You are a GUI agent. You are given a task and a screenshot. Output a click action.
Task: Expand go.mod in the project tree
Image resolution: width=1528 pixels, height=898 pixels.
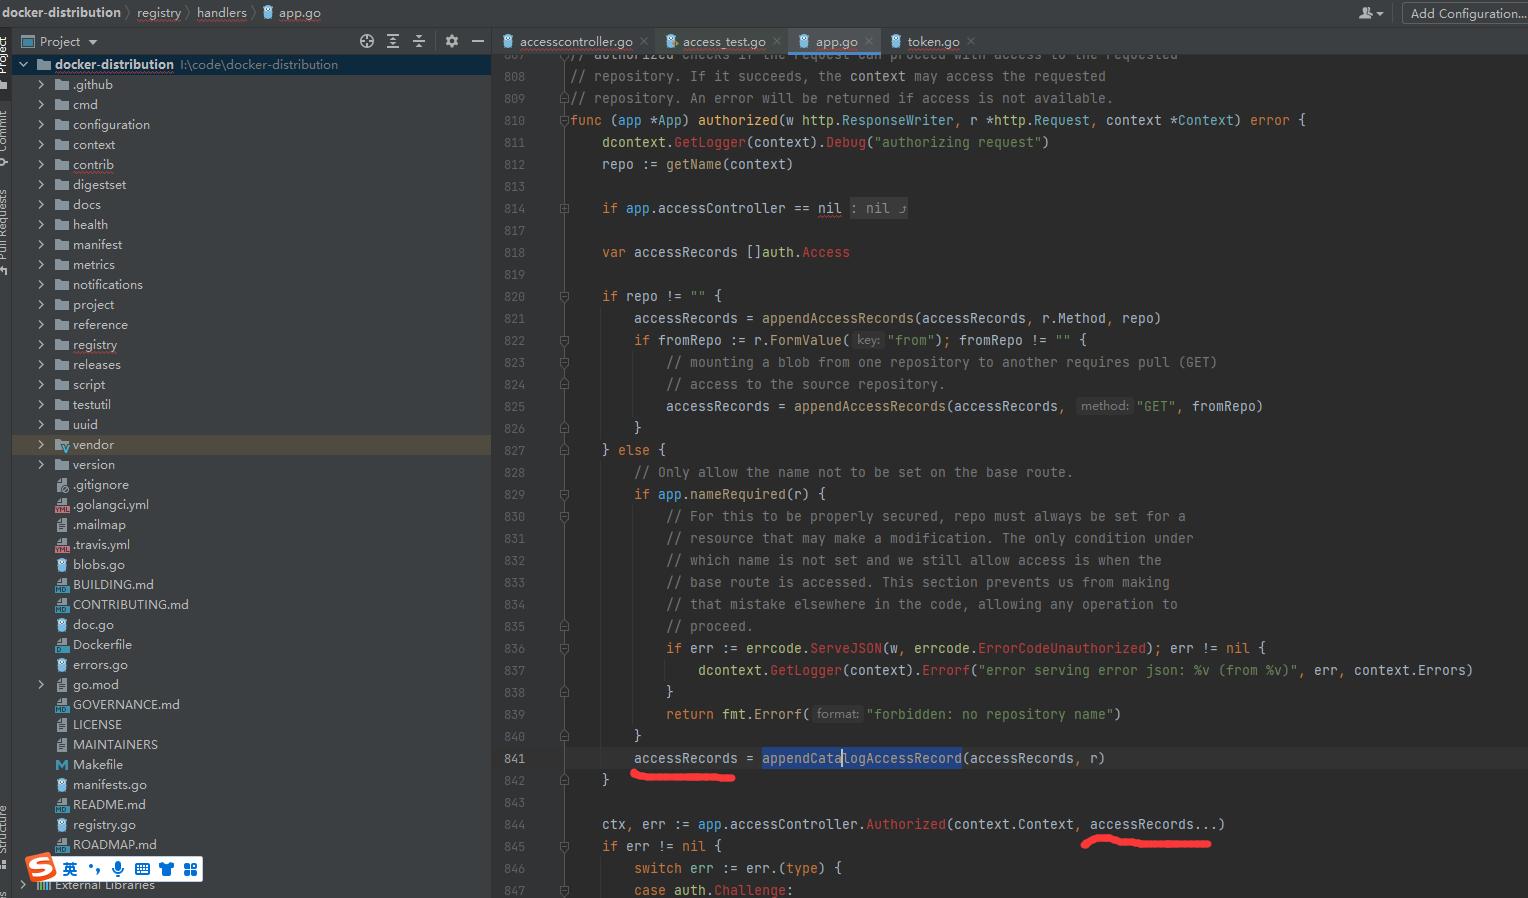40,684
